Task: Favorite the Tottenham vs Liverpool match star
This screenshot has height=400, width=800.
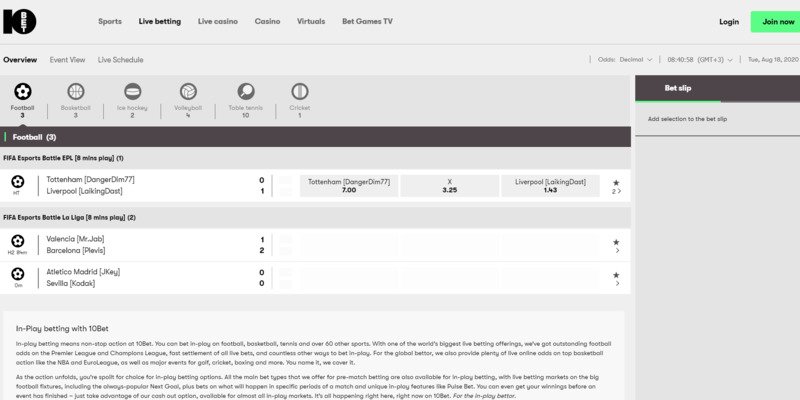Action: point(616,183)
